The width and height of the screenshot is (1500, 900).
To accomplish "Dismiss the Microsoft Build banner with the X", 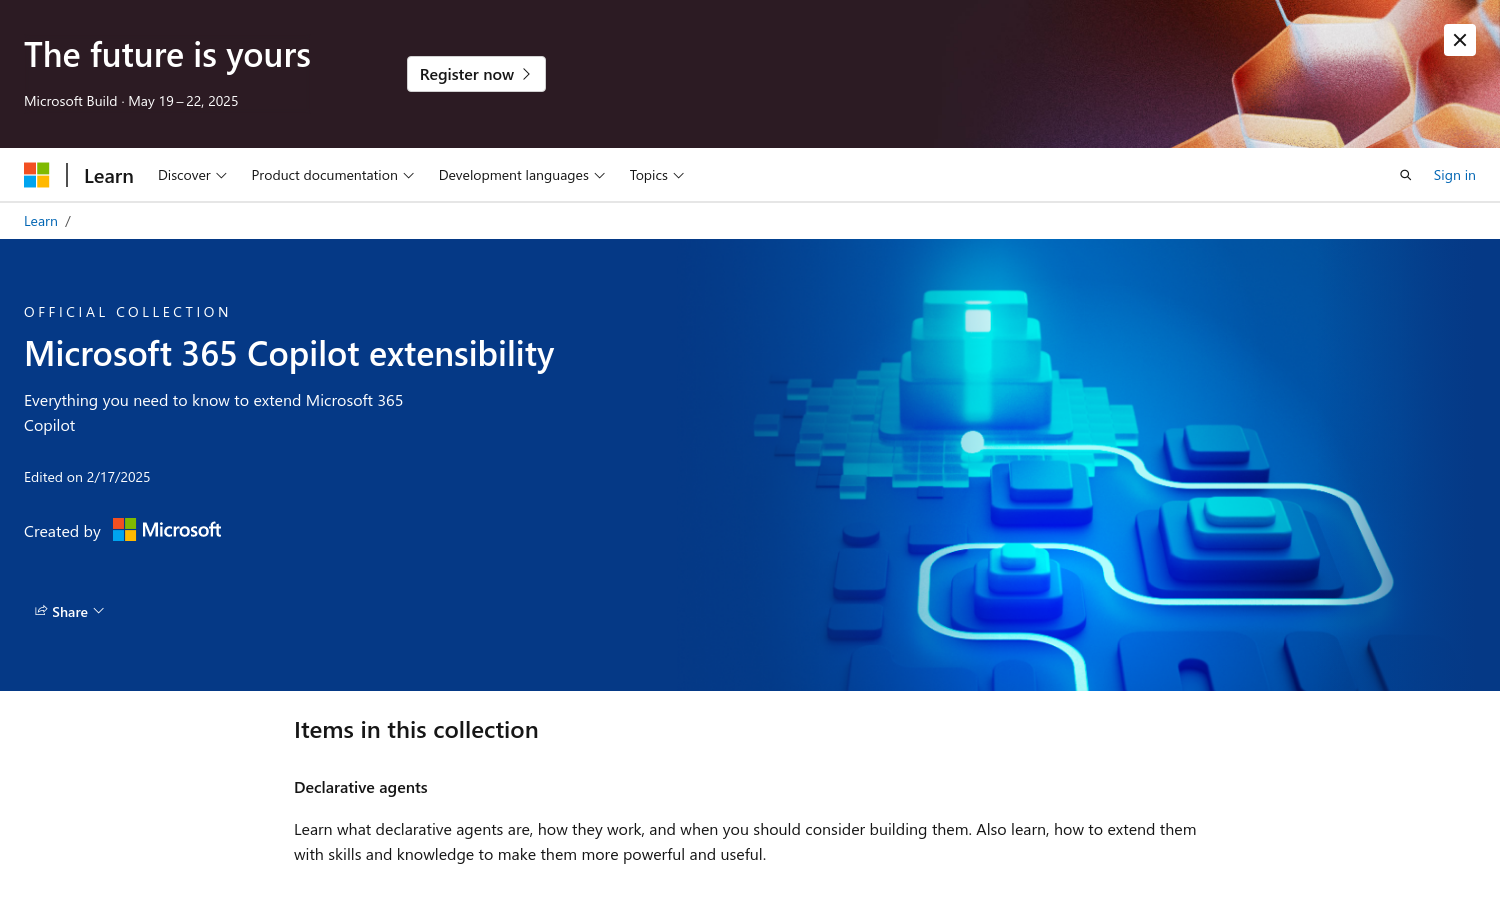I will (x=1459, y=40).
